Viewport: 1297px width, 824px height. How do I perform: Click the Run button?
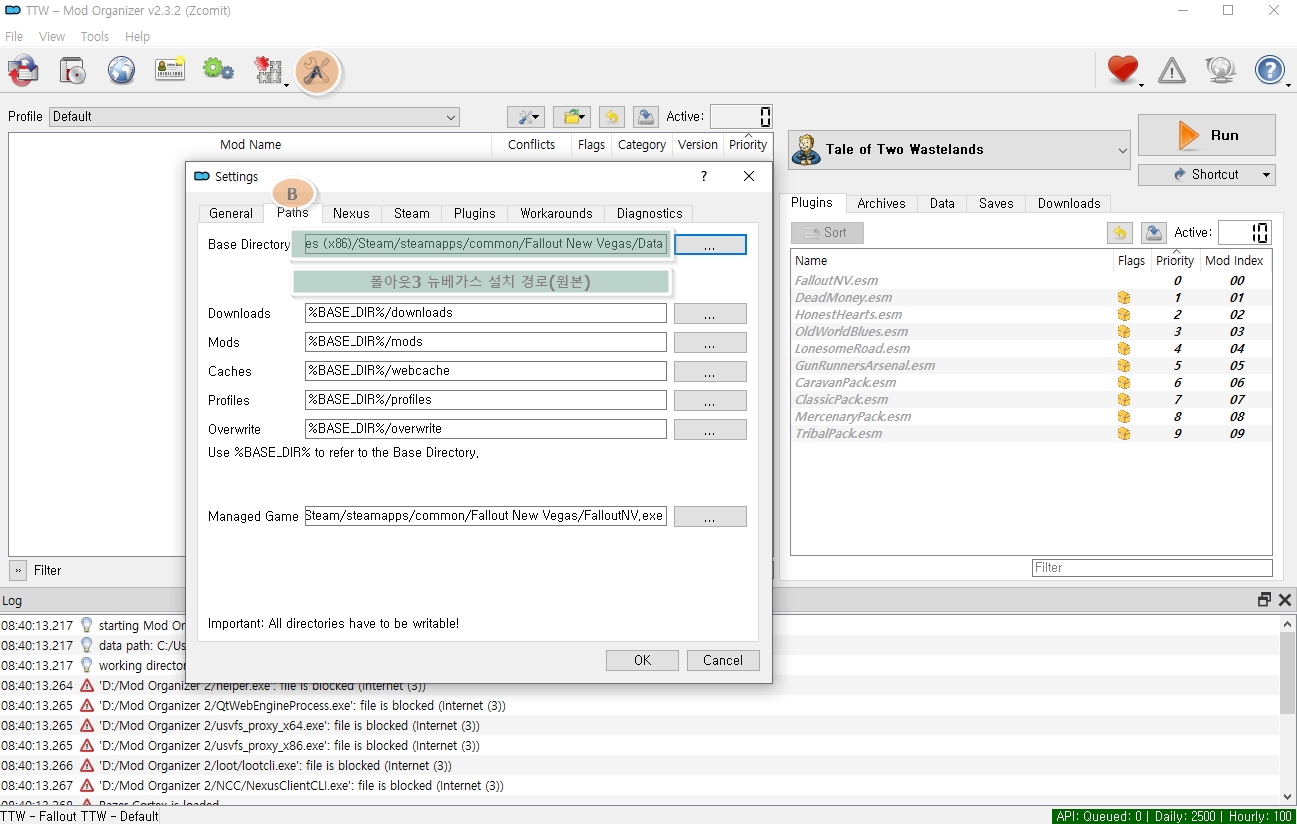[1207, 135]
